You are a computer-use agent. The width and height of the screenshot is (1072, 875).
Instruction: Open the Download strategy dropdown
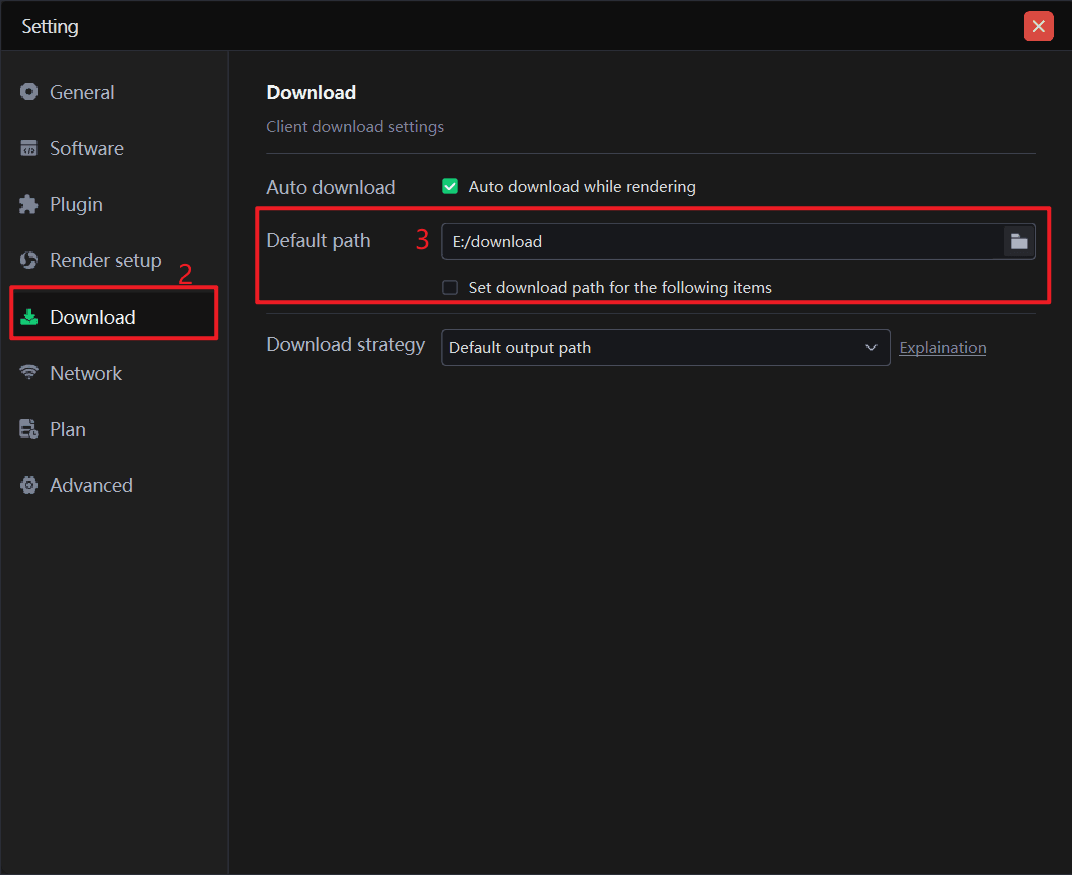(x=665, y=348)
